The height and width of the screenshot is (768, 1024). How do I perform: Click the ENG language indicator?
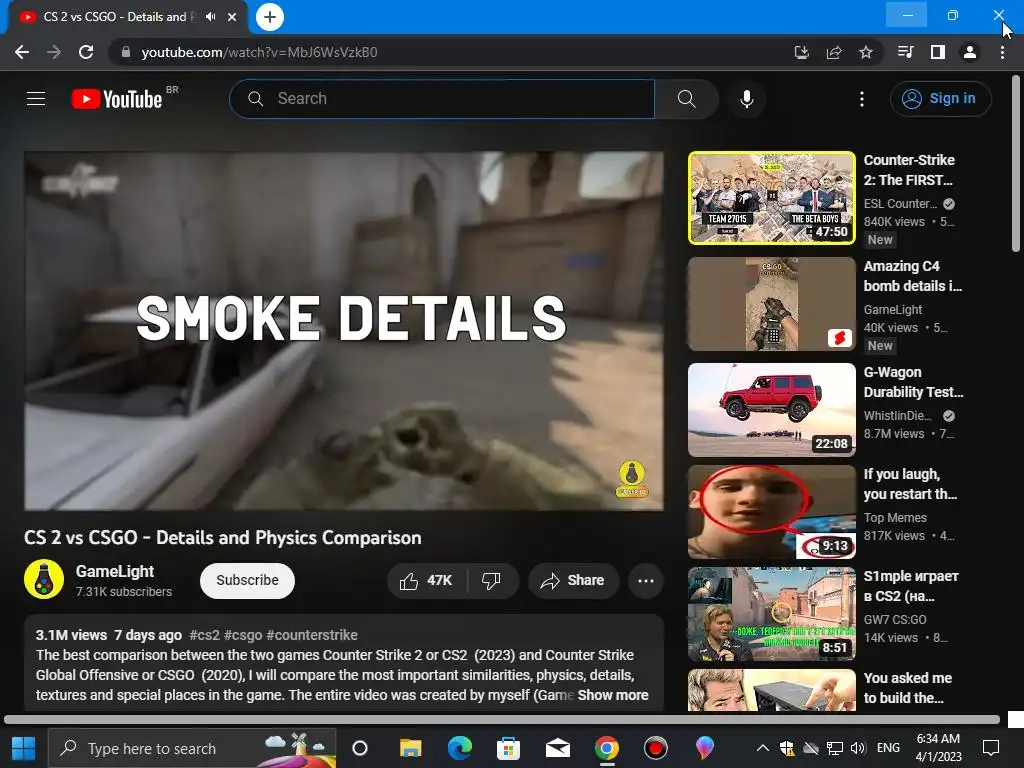(x=888, y=748)
